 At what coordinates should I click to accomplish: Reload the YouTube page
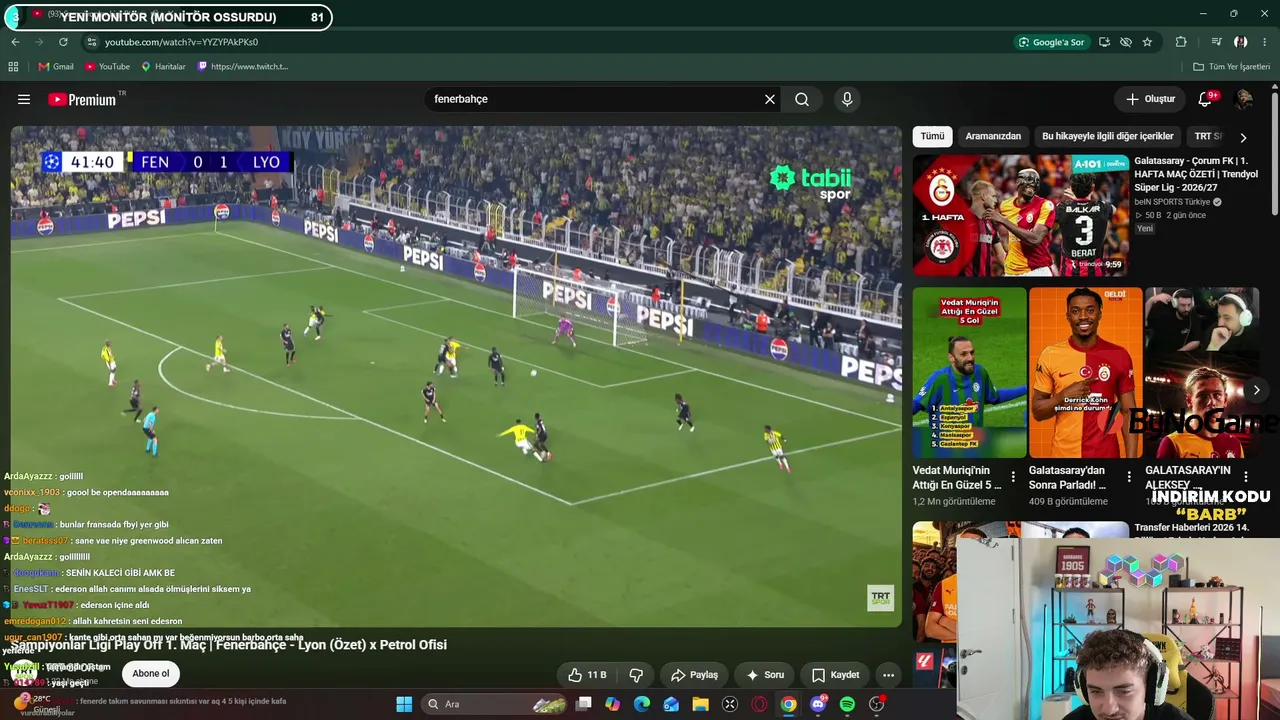63,42
